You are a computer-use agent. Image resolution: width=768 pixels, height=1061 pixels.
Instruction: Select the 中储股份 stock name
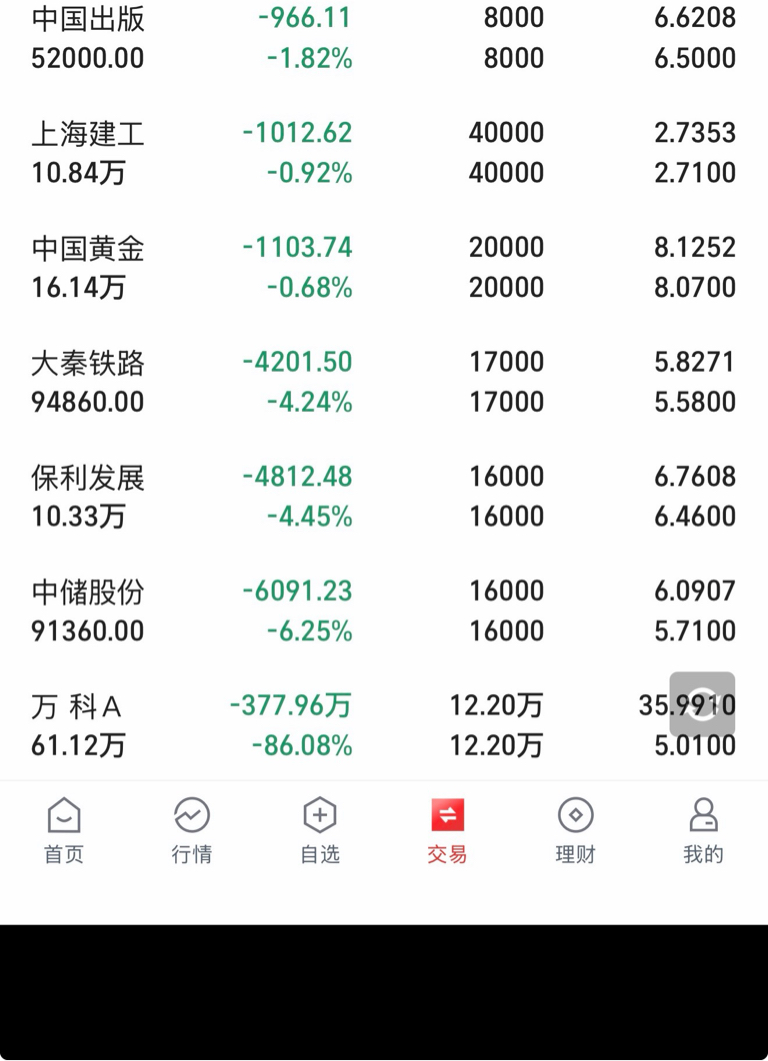click(x=88, y=592)
